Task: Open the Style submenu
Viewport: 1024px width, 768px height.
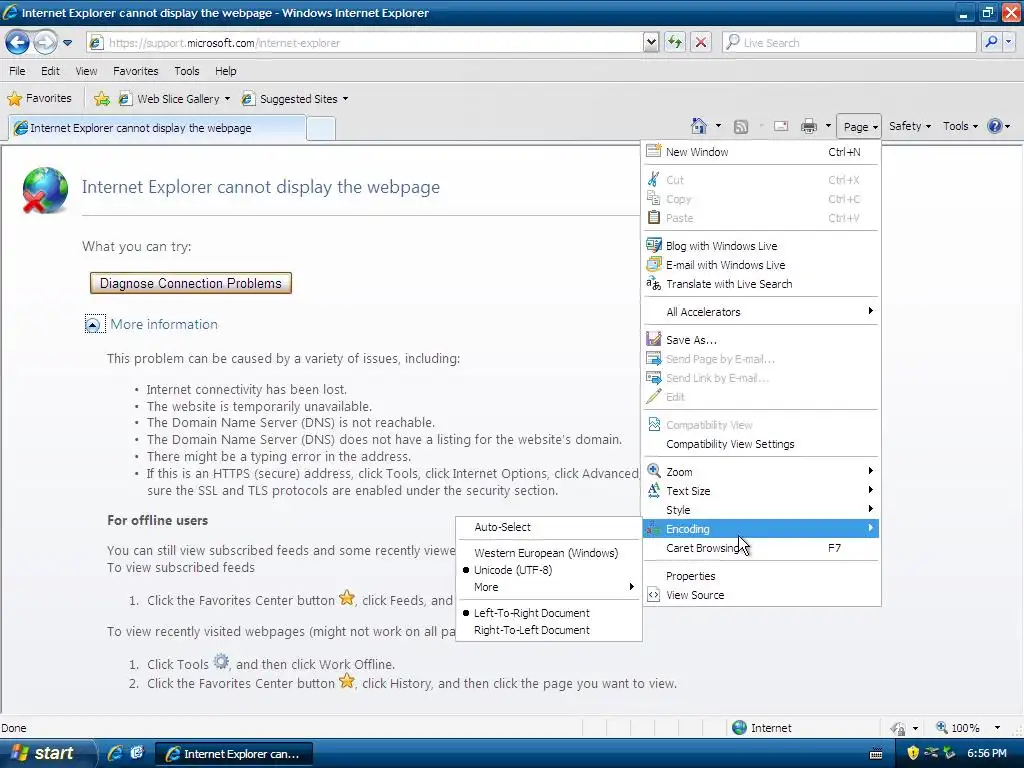Action: [x=761, y=510]
